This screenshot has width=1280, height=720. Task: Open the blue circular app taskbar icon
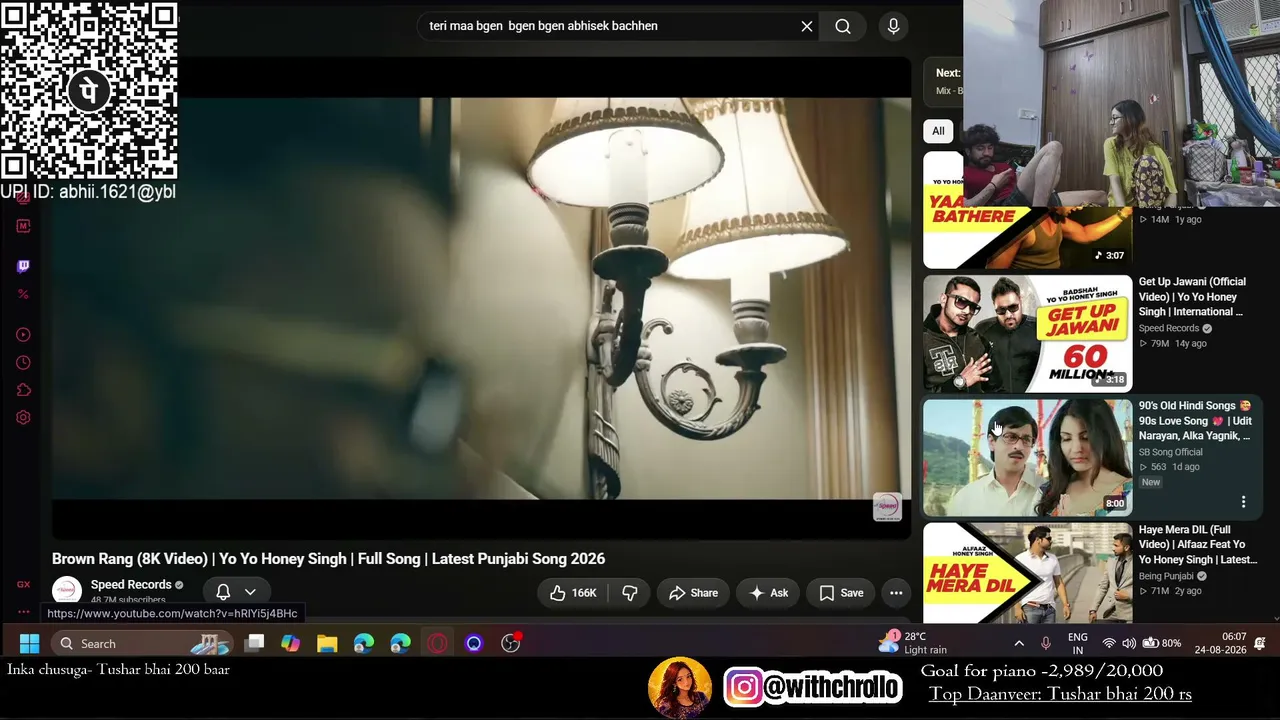coord(474,643)
